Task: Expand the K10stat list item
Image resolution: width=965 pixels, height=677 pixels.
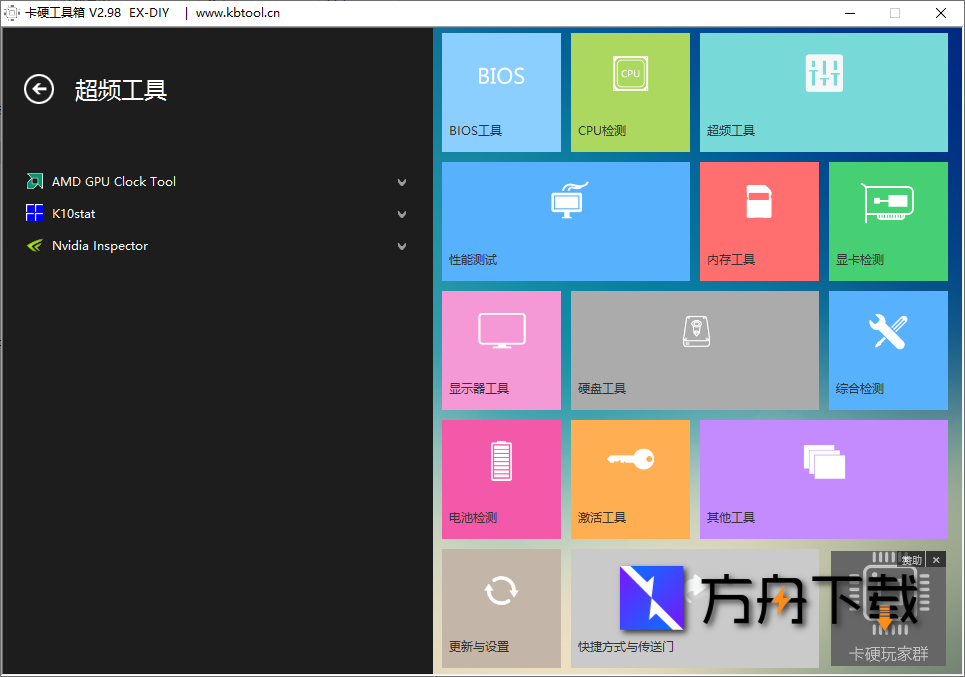Action: [402, 213]
